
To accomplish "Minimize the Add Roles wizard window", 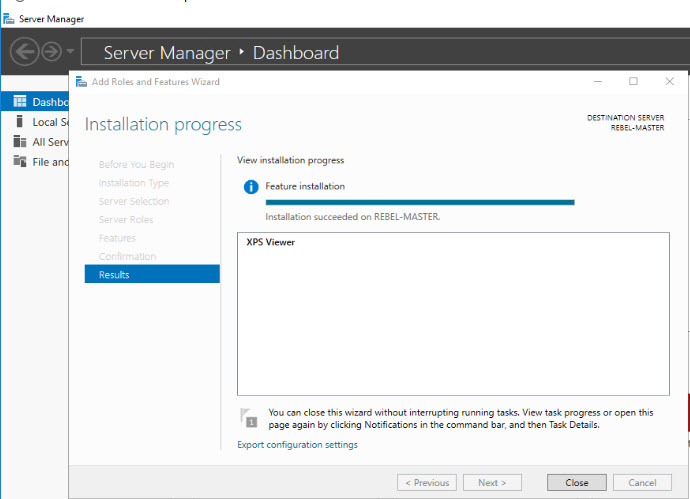I will (598, 81).
